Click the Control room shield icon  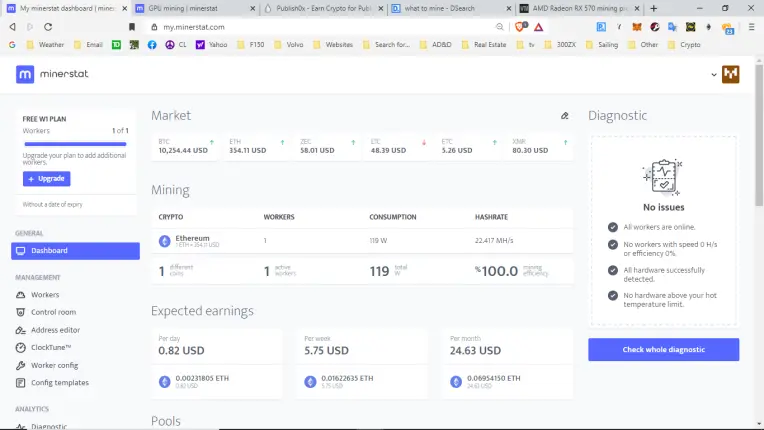pyautogui.click(x=20, y=312)
